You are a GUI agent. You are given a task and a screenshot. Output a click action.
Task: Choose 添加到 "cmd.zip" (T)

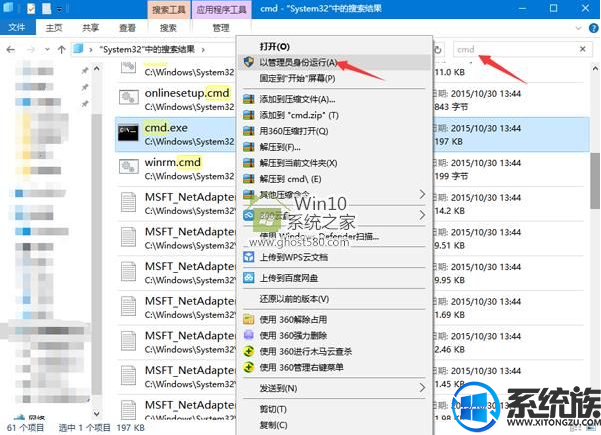pyautogui.click(x=333, y=115)
